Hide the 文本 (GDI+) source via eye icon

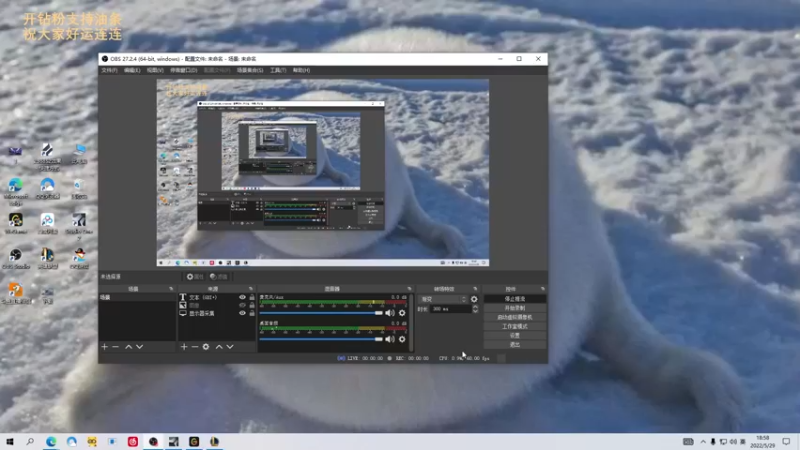tap(242, 298)
